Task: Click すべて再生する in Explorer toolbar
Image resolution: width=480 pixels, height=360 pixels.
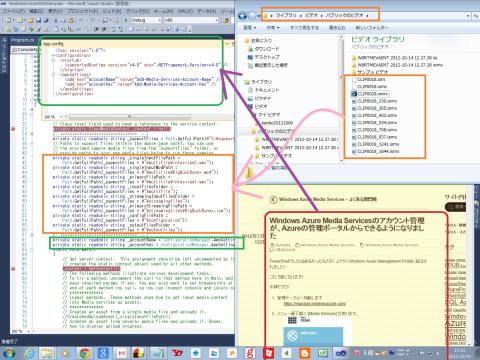Action: (x=304, y=28)
